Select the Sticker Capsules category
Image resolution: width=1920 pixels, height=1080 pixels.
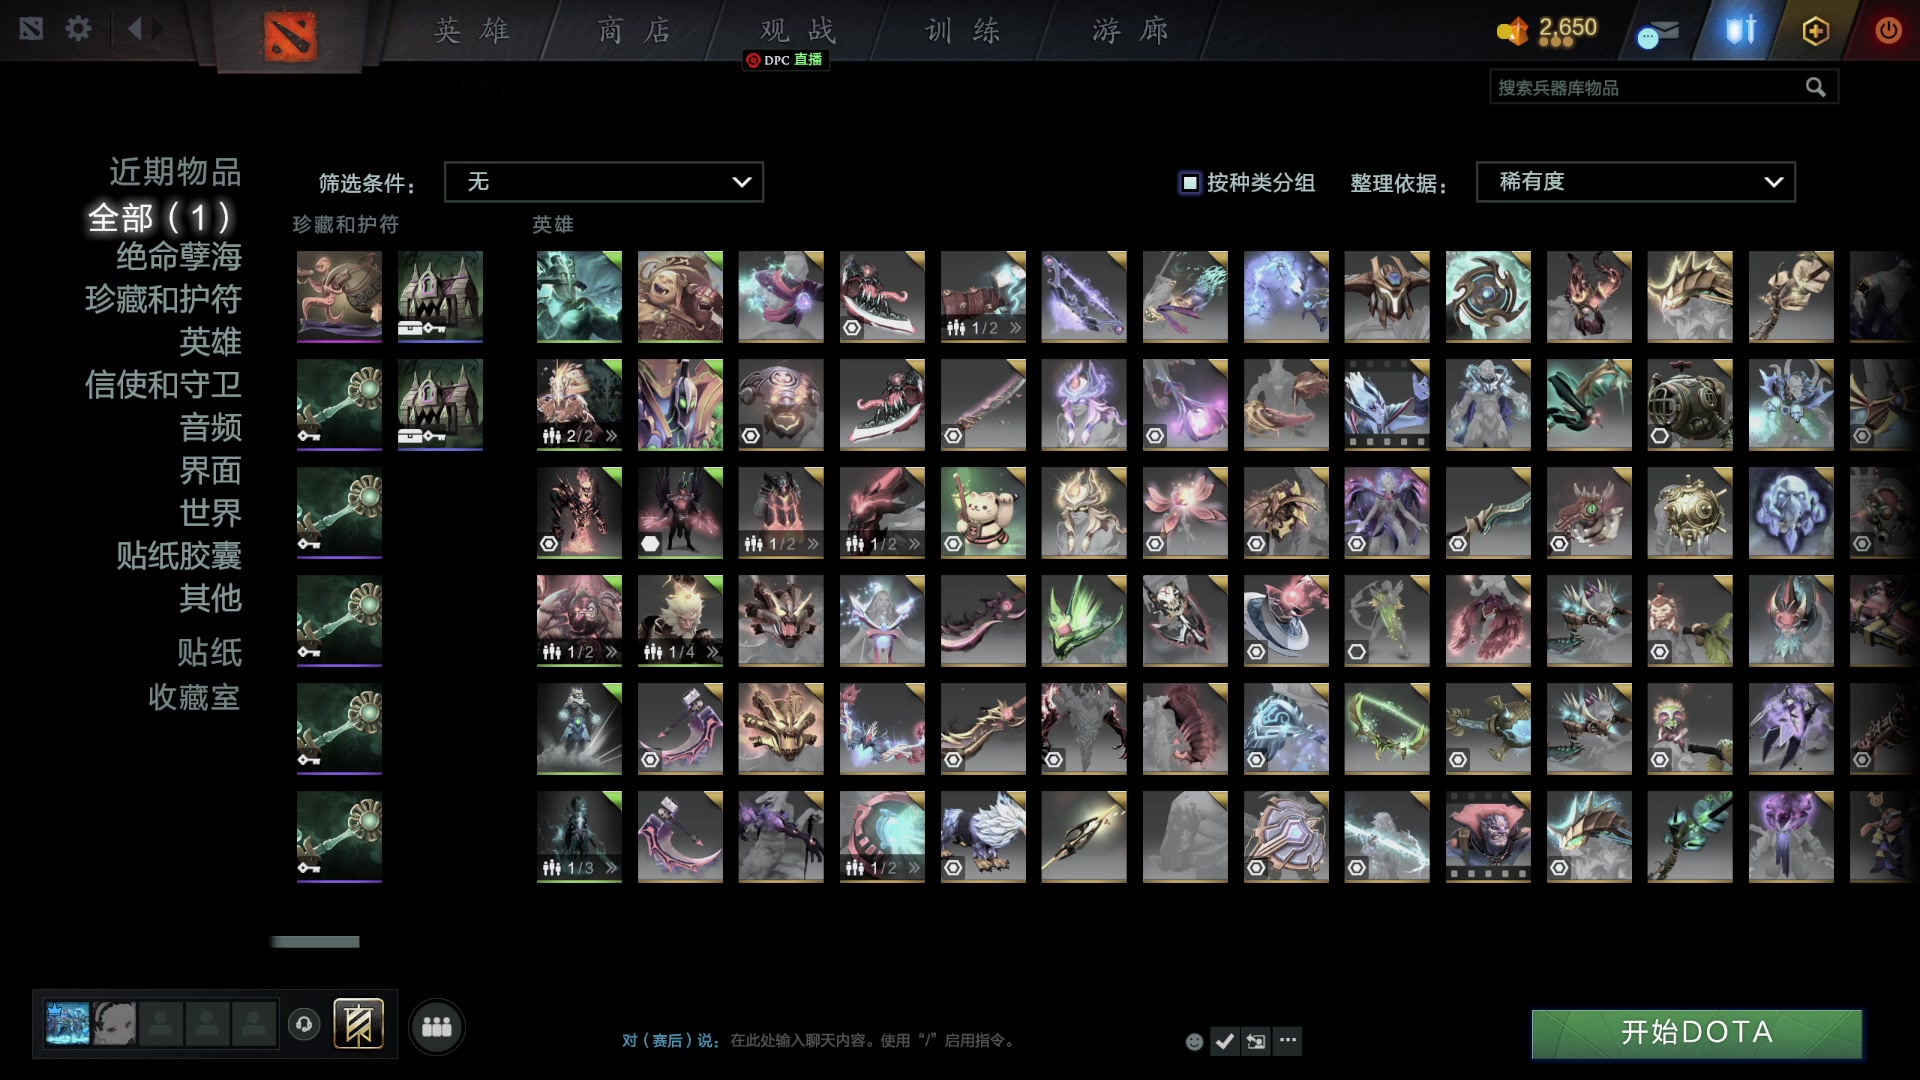pos(179,556)
